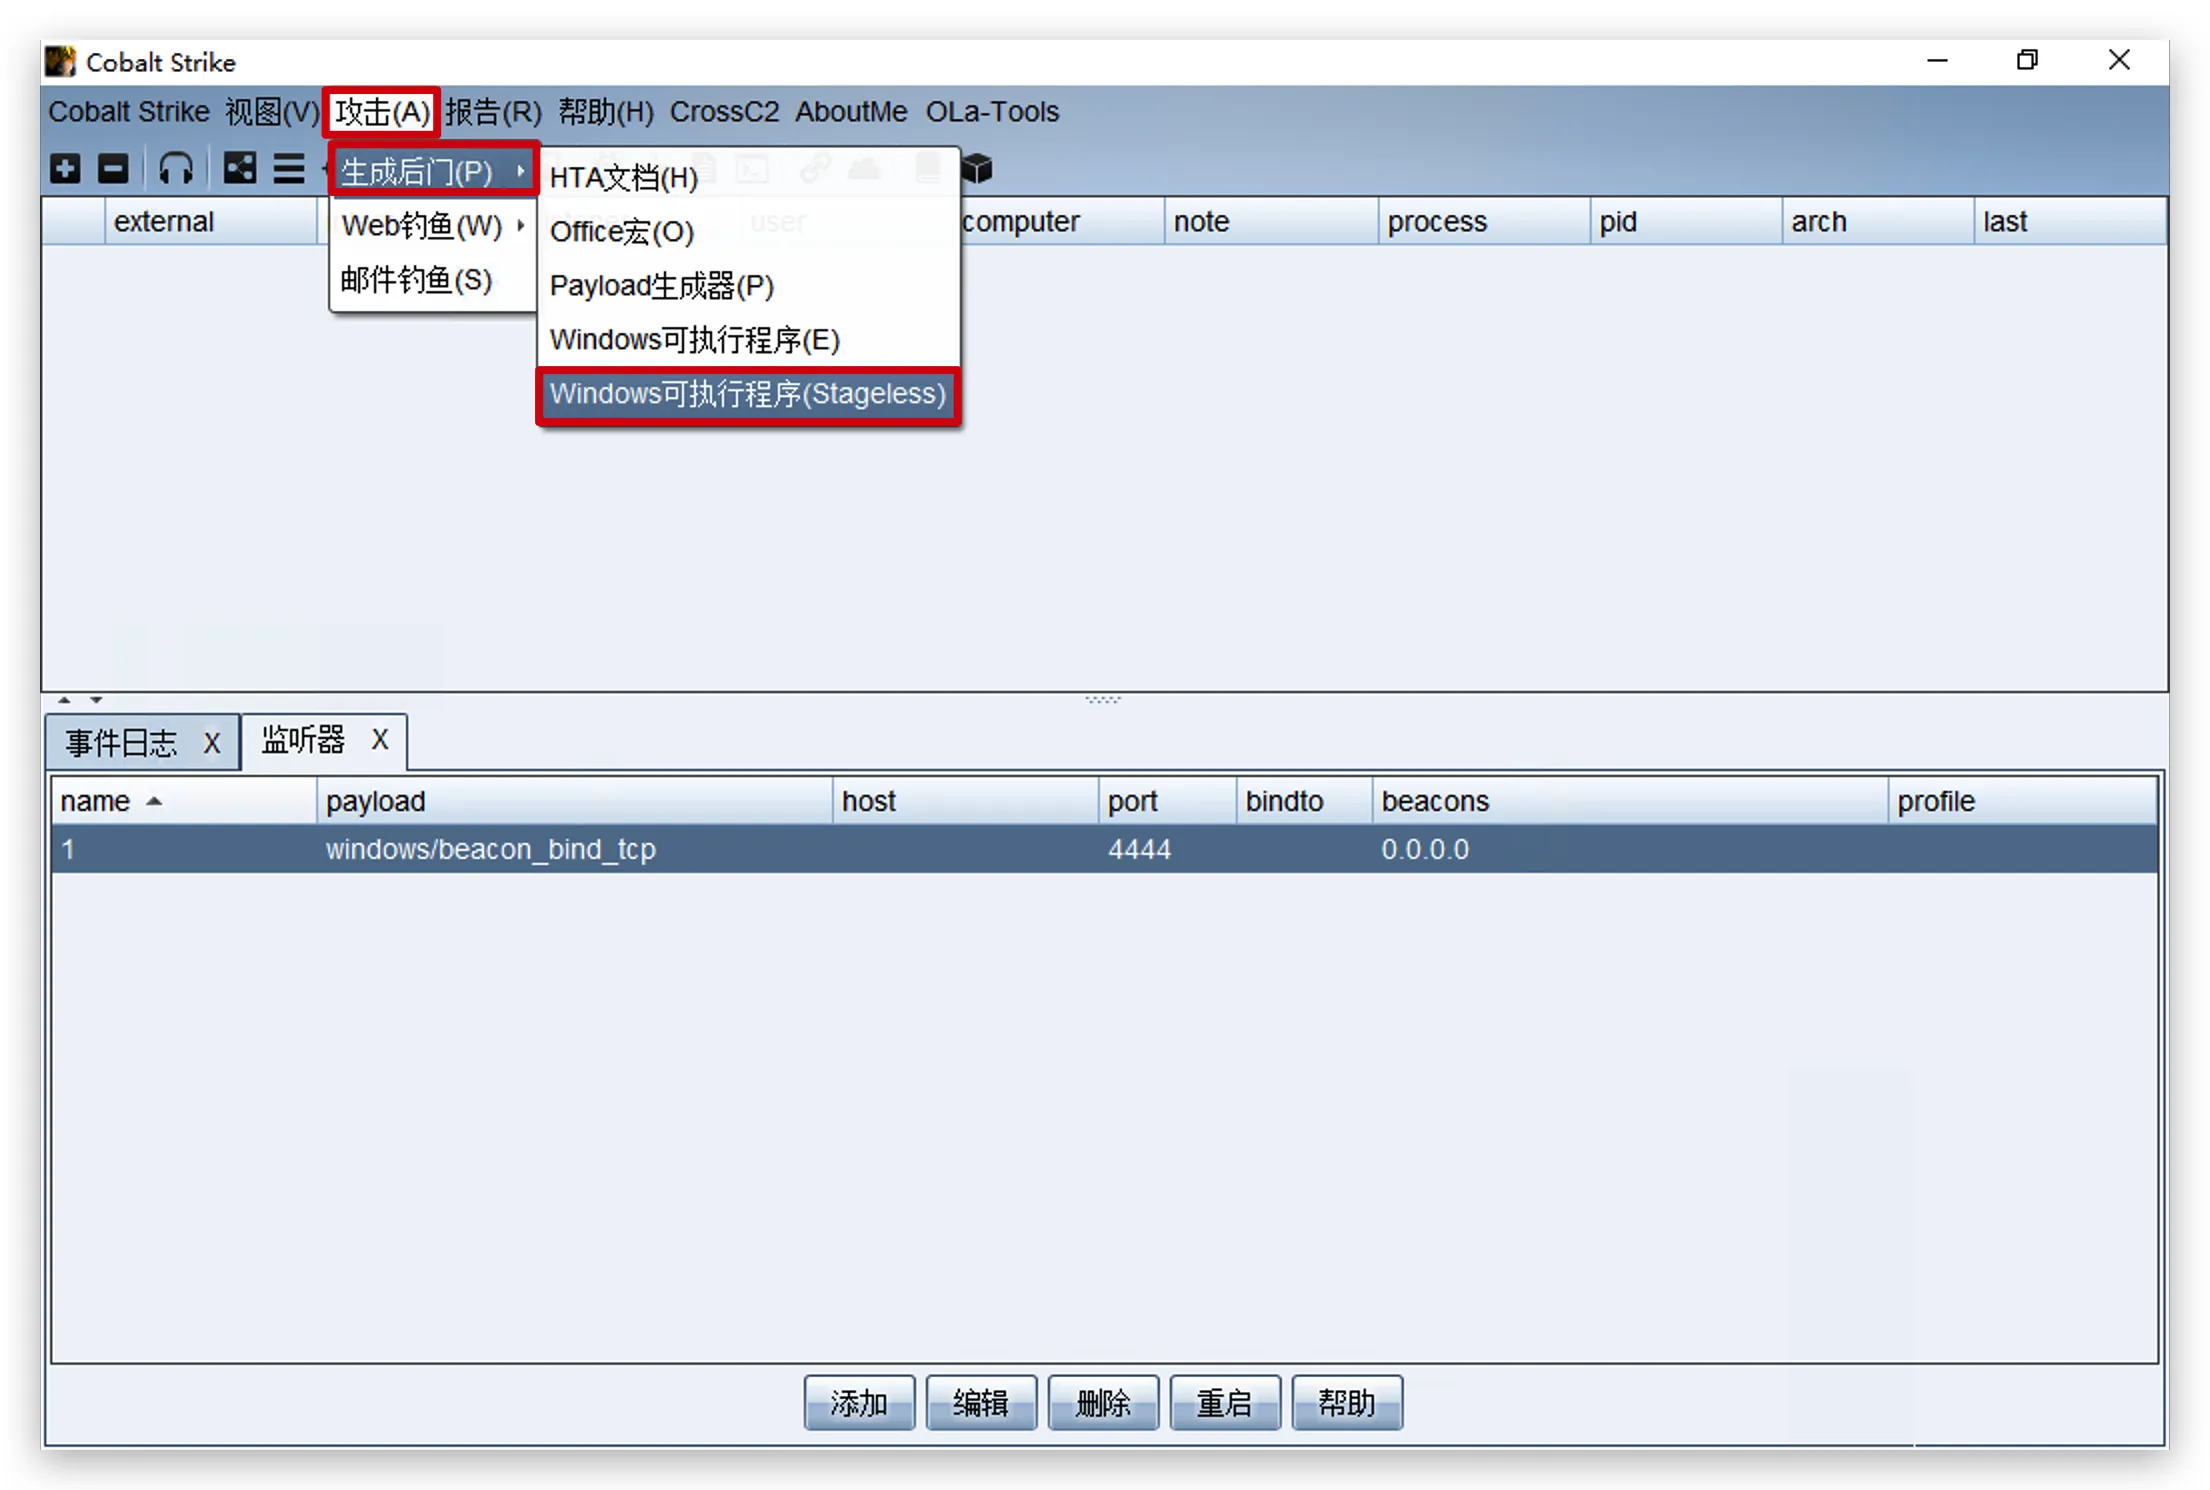2210x1490 pixels.
Task: Click the 添加 button
Action: [858, 1402]
